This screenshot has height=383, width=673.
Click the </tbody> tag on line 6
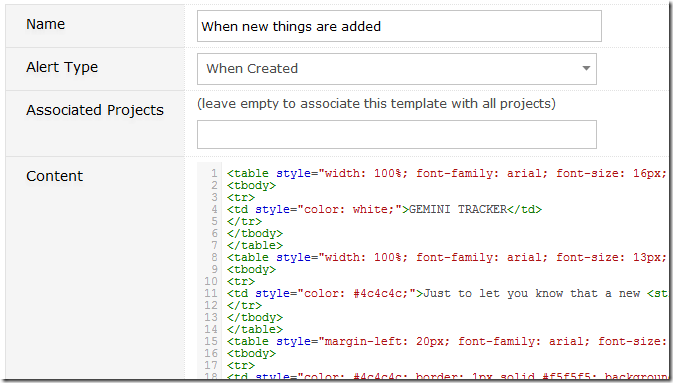pyautogui.click(x=255, y=234)
